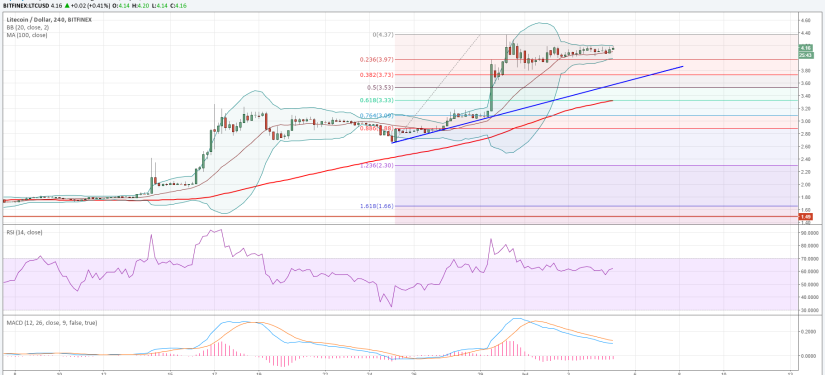Click the BITFINEX:LTCUSD symbol name
This screenshot has width=825, height=375.
pyautogui.click(x=25, y=5)
